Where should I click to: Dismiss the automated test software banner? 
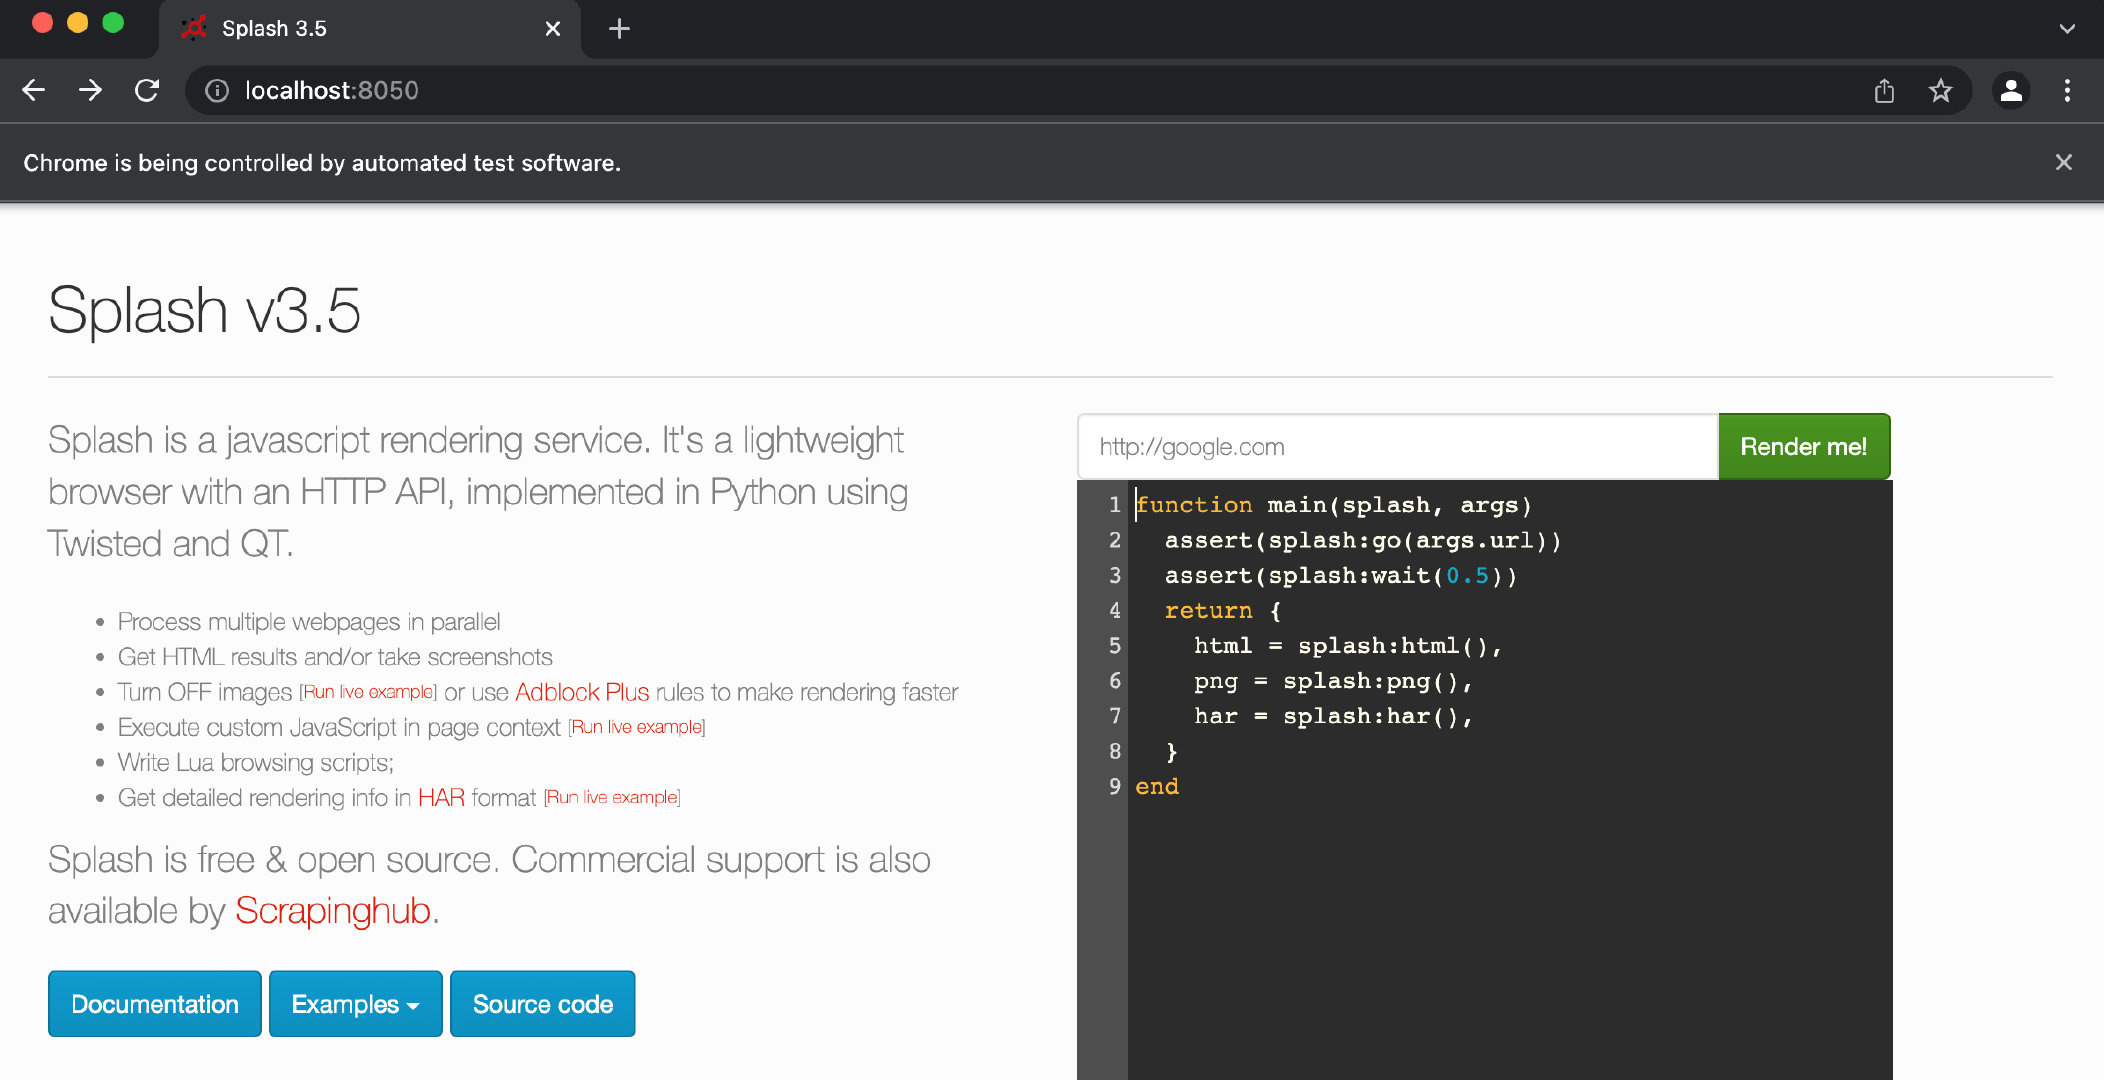(x=2064, y=162)
